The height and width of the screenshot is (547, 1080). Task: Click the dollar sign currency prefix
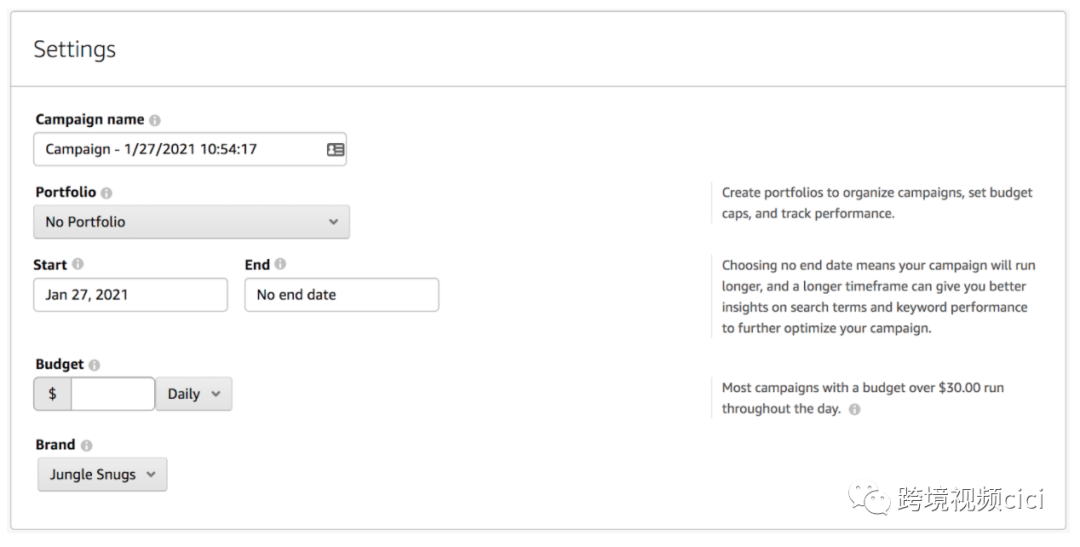(53, 394)
